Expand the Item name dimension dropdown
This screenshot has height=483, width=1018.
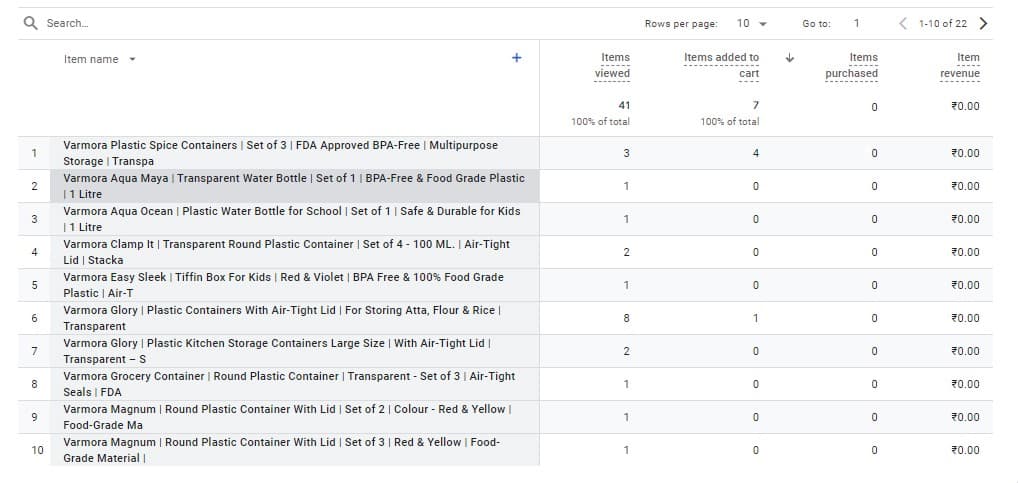[x=132, y=59]
